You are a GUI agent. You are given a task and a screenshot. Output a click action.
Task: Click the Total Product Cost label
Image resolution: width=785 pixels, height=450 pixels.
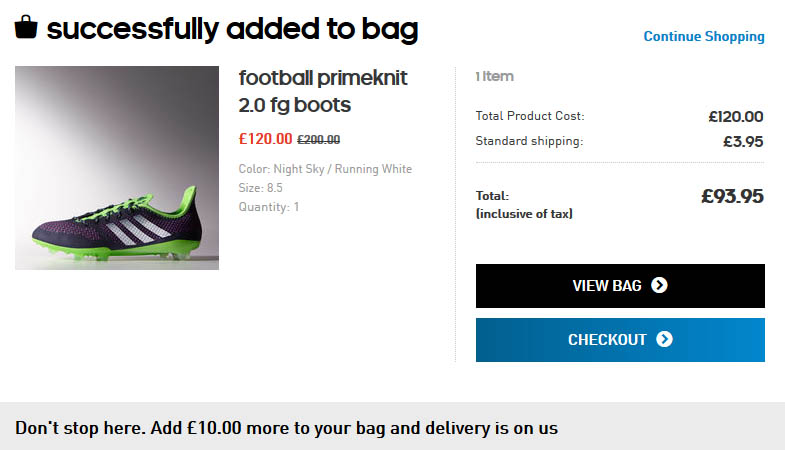coord(530,116)
